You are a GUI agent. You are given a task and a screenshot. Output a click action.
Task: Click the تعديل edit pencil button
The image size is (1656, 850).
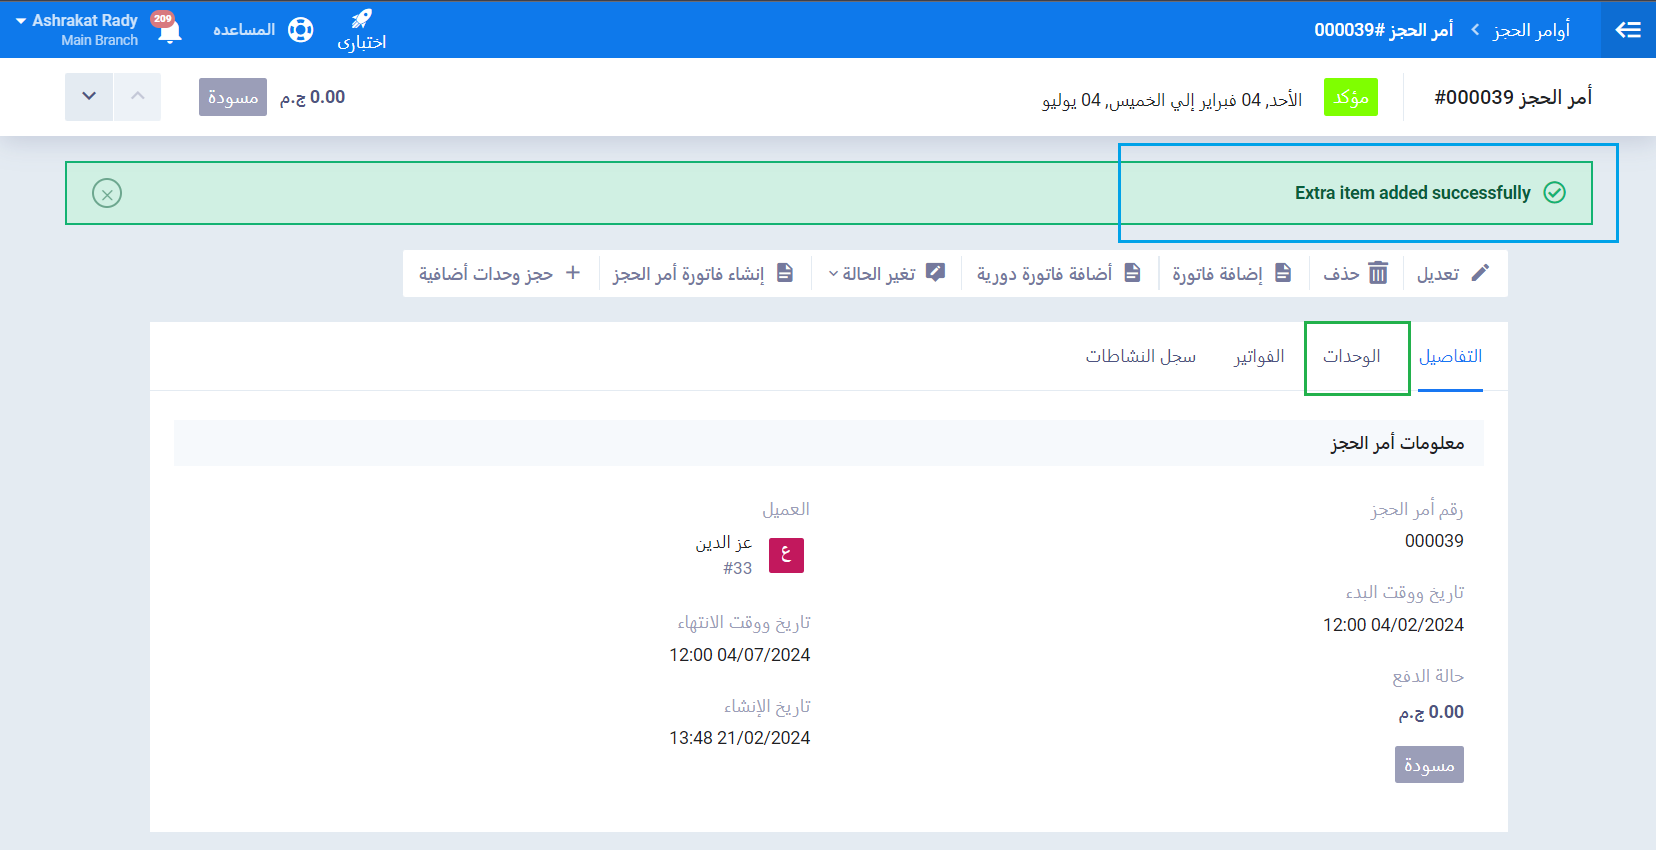click(x=1453, y=274)
